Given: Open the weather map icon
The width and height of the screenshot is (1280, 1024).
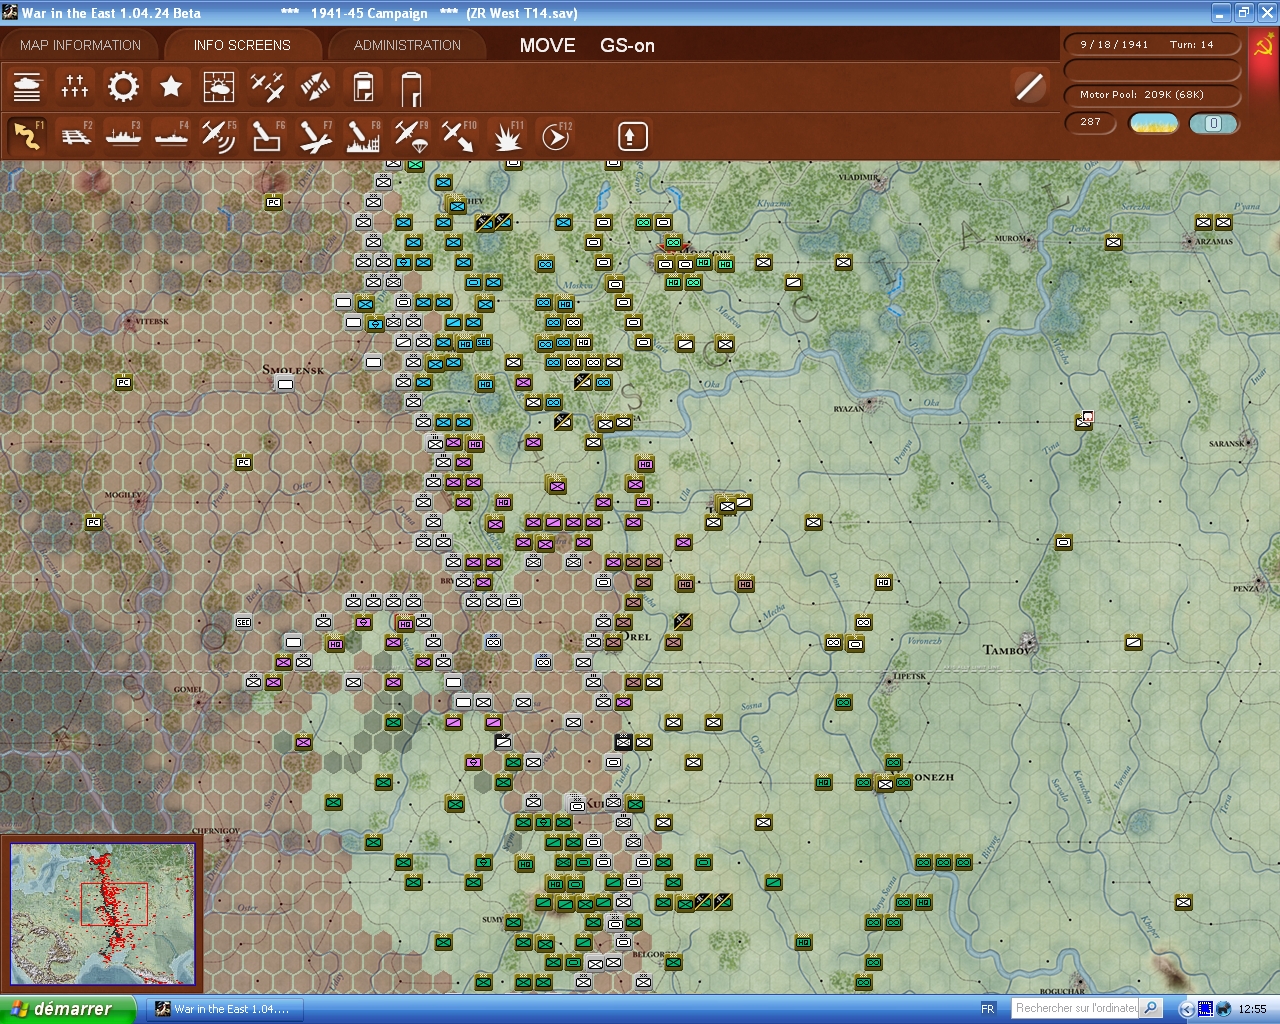Looking at the screenshot, I should coord(219,87).
